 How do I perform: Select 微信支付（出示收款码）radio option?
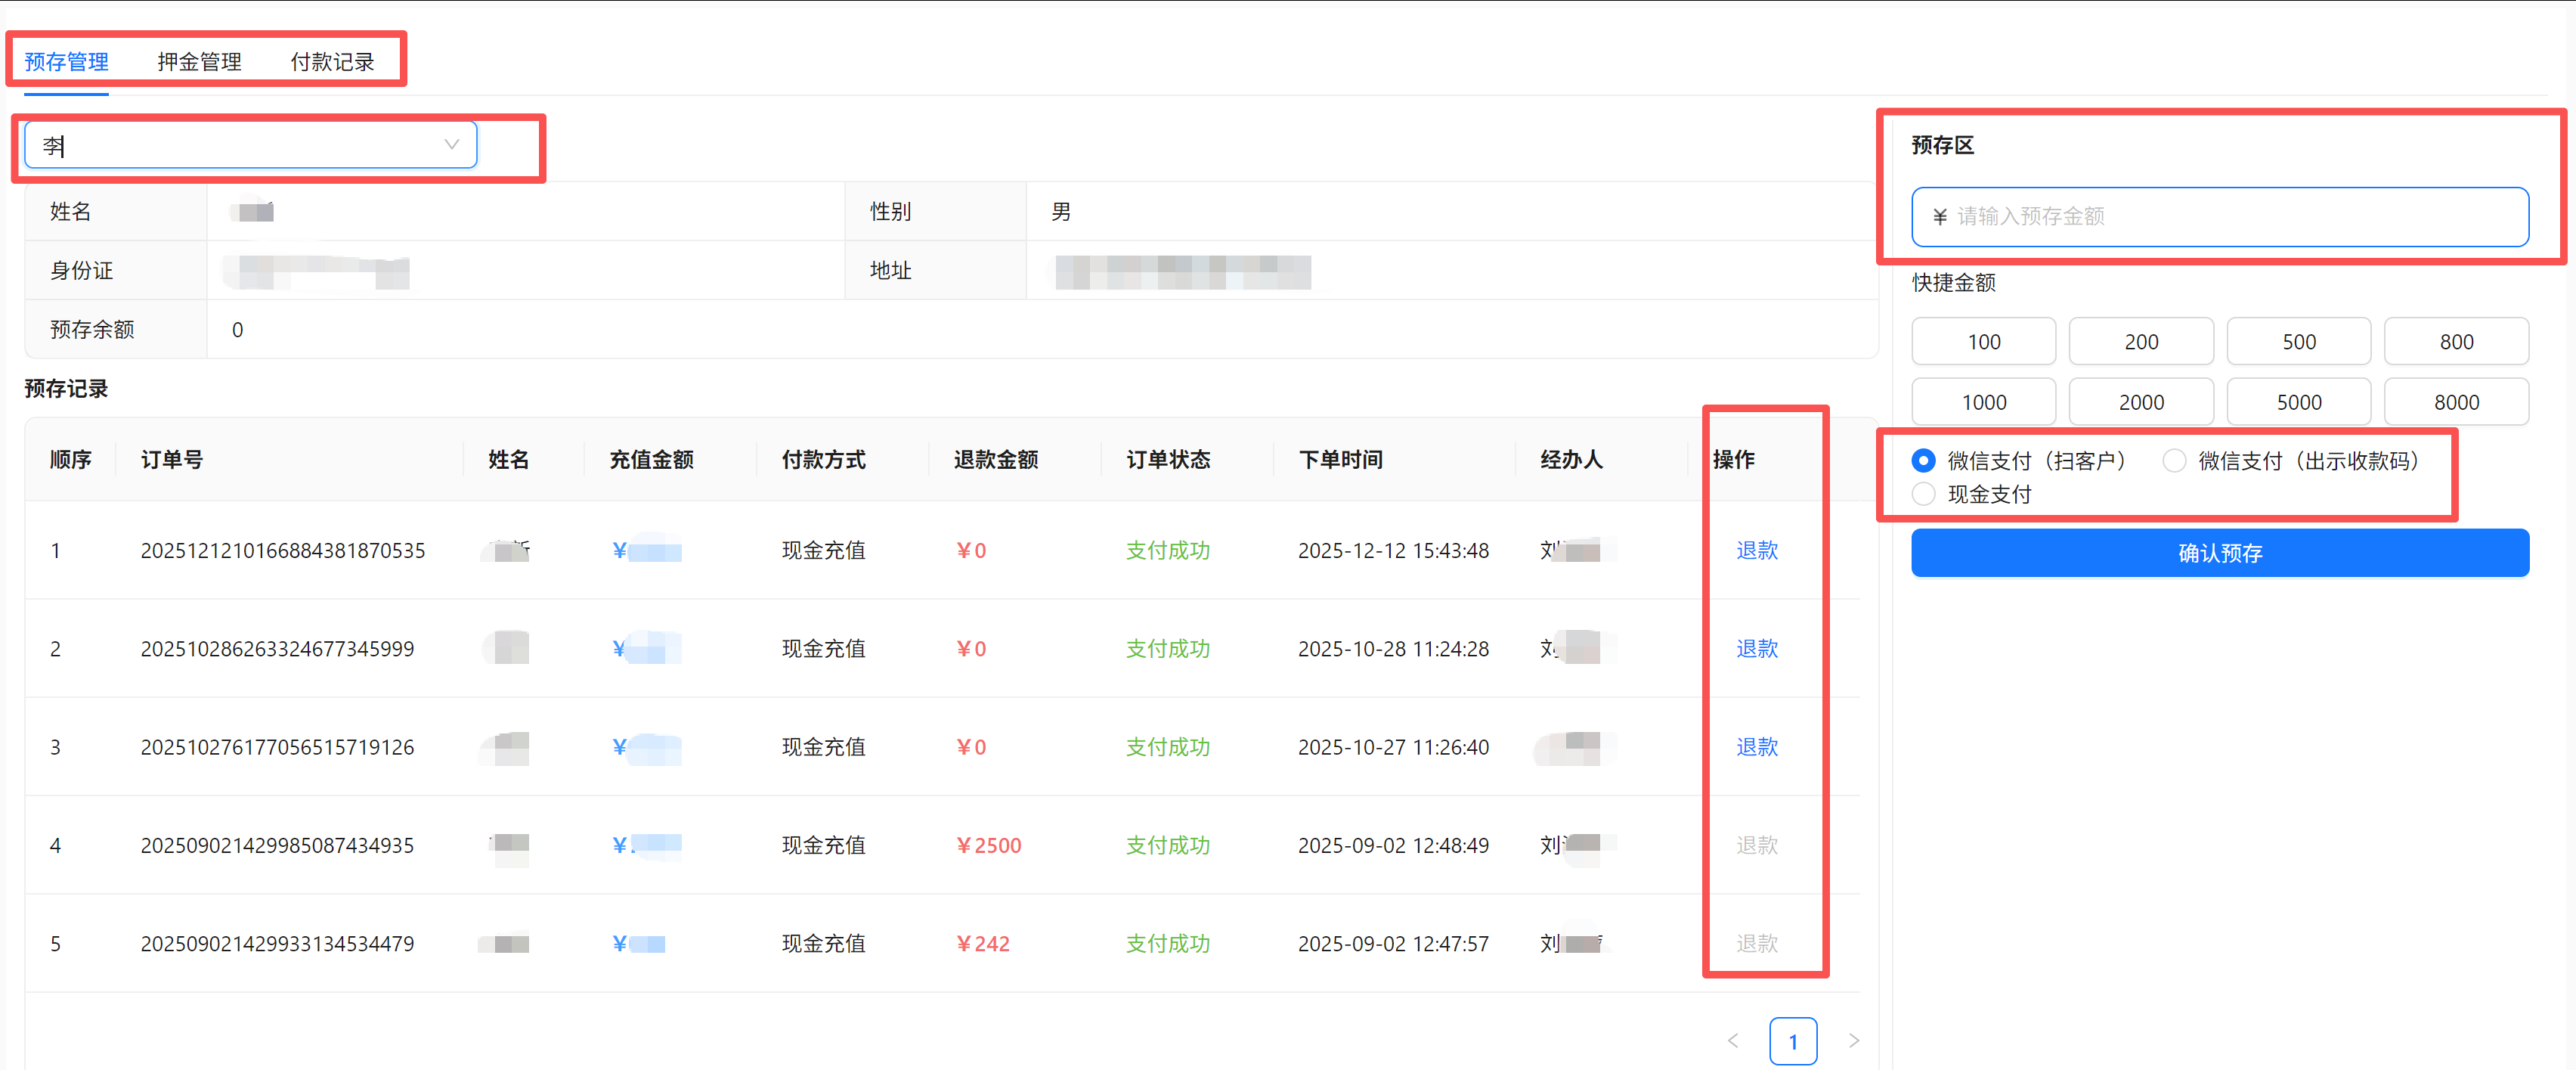point(2174,460)
